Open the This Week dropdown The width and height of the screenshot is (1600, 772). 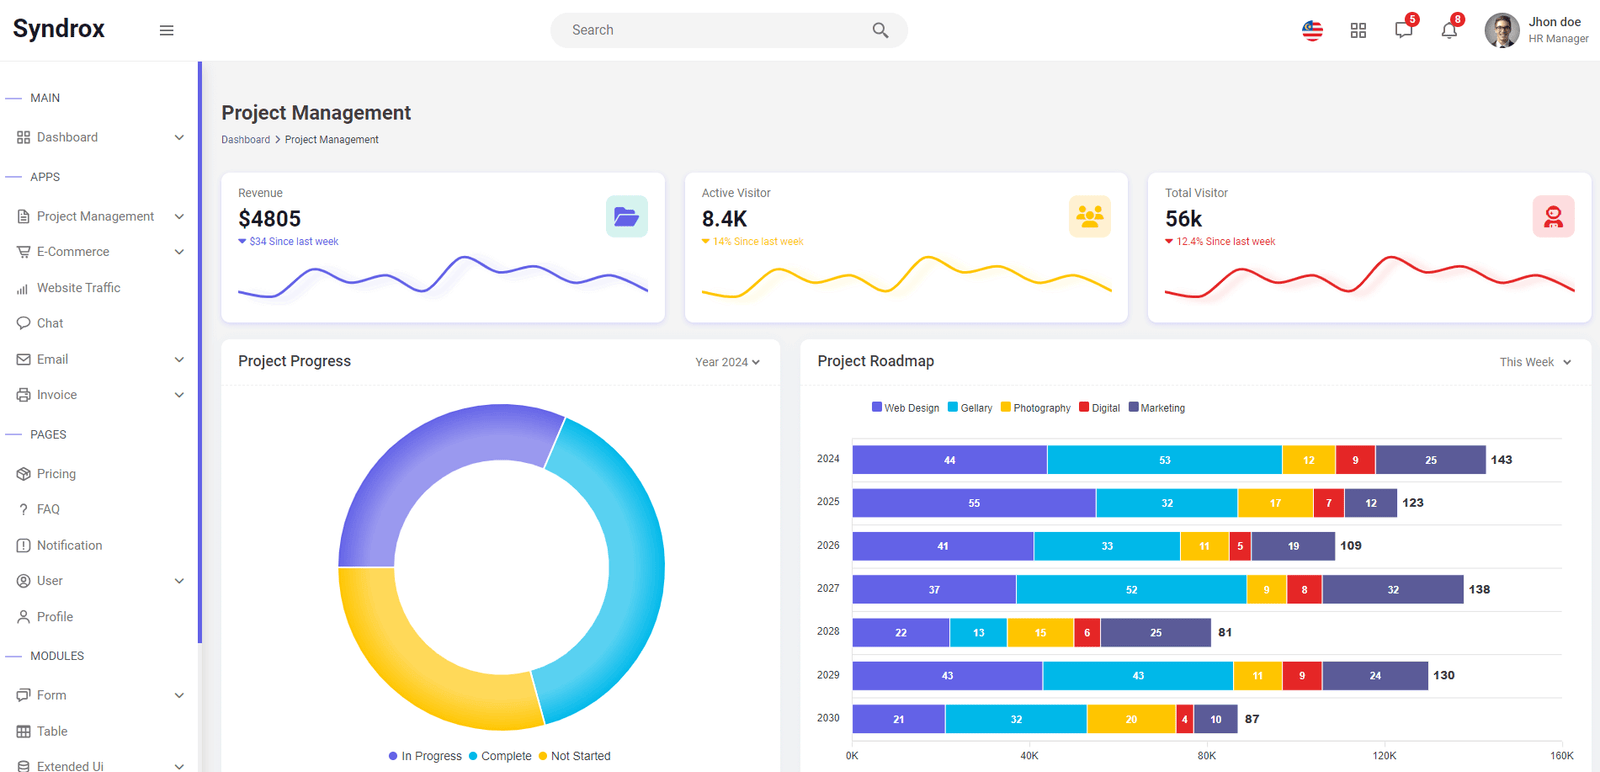click(1535, 362)
